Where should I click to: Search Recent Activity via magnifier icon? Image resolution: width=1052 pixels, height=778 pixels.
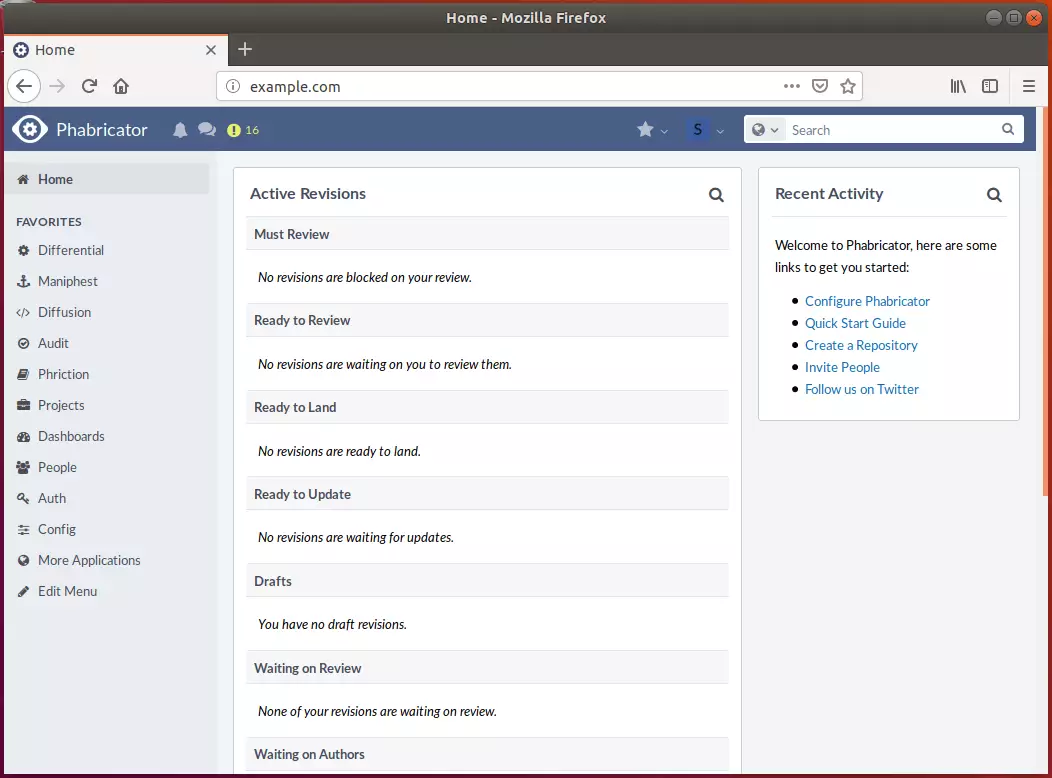coord(994,195)
